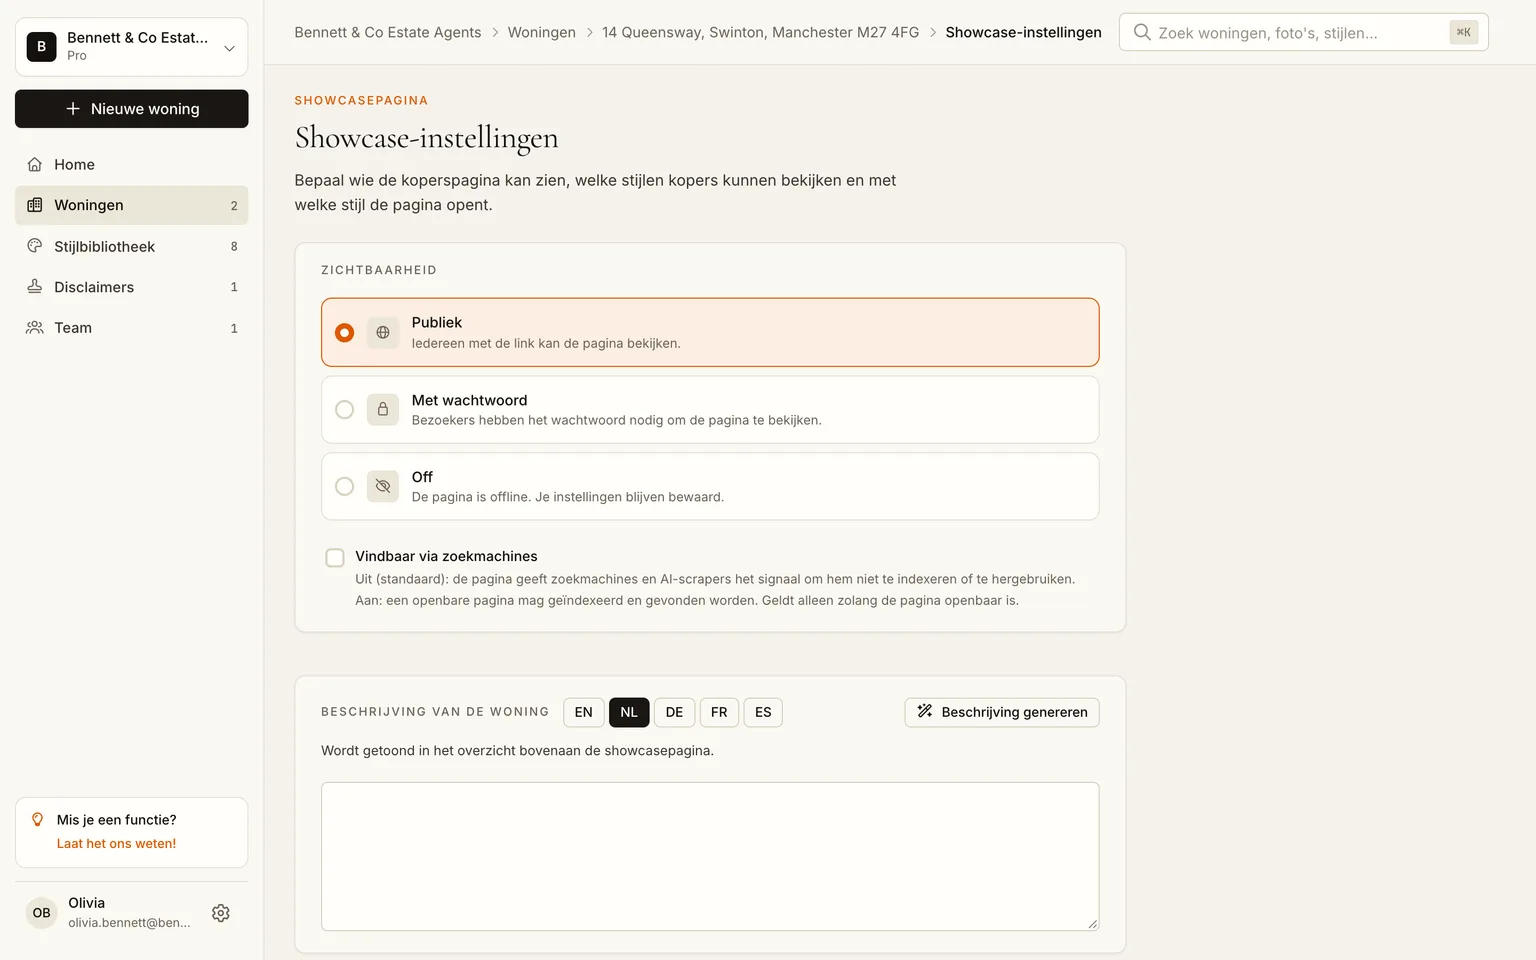The width and height of the screenshot is (1536, 960).
Task: Click the Nieuwe woning button
Action: point(131,109)
